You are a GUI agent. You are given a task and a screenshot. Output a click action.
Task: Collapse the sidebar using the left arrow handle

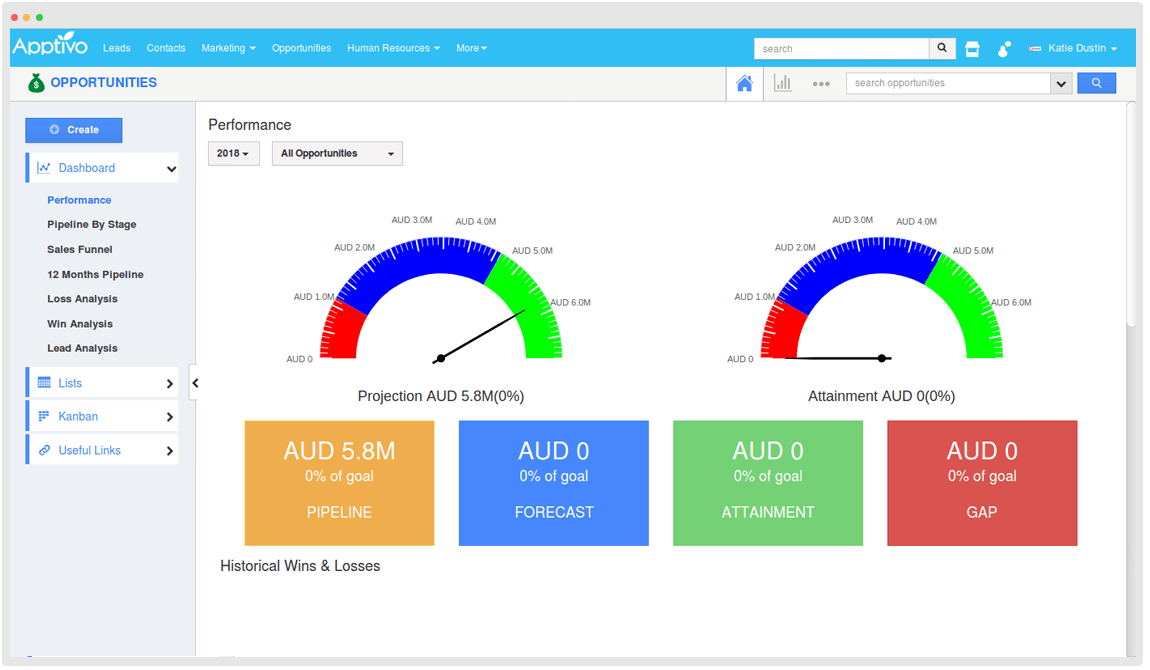pyautogui.click(x=195, y=382)
